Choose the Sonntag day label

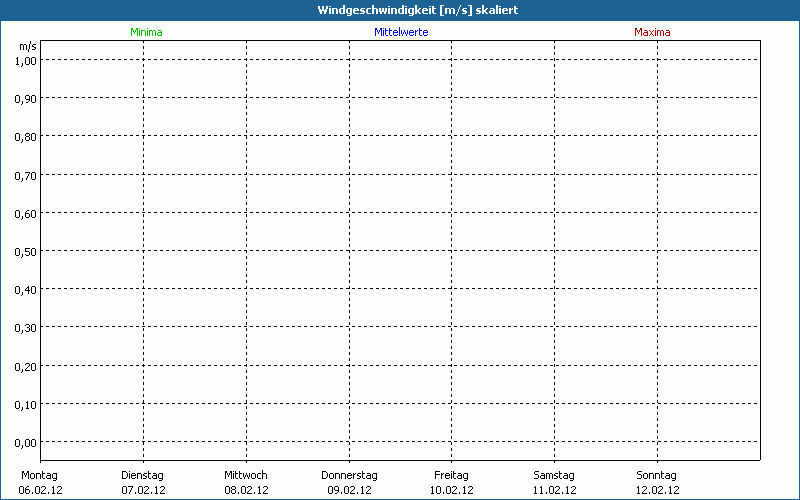tap(657, 475)
